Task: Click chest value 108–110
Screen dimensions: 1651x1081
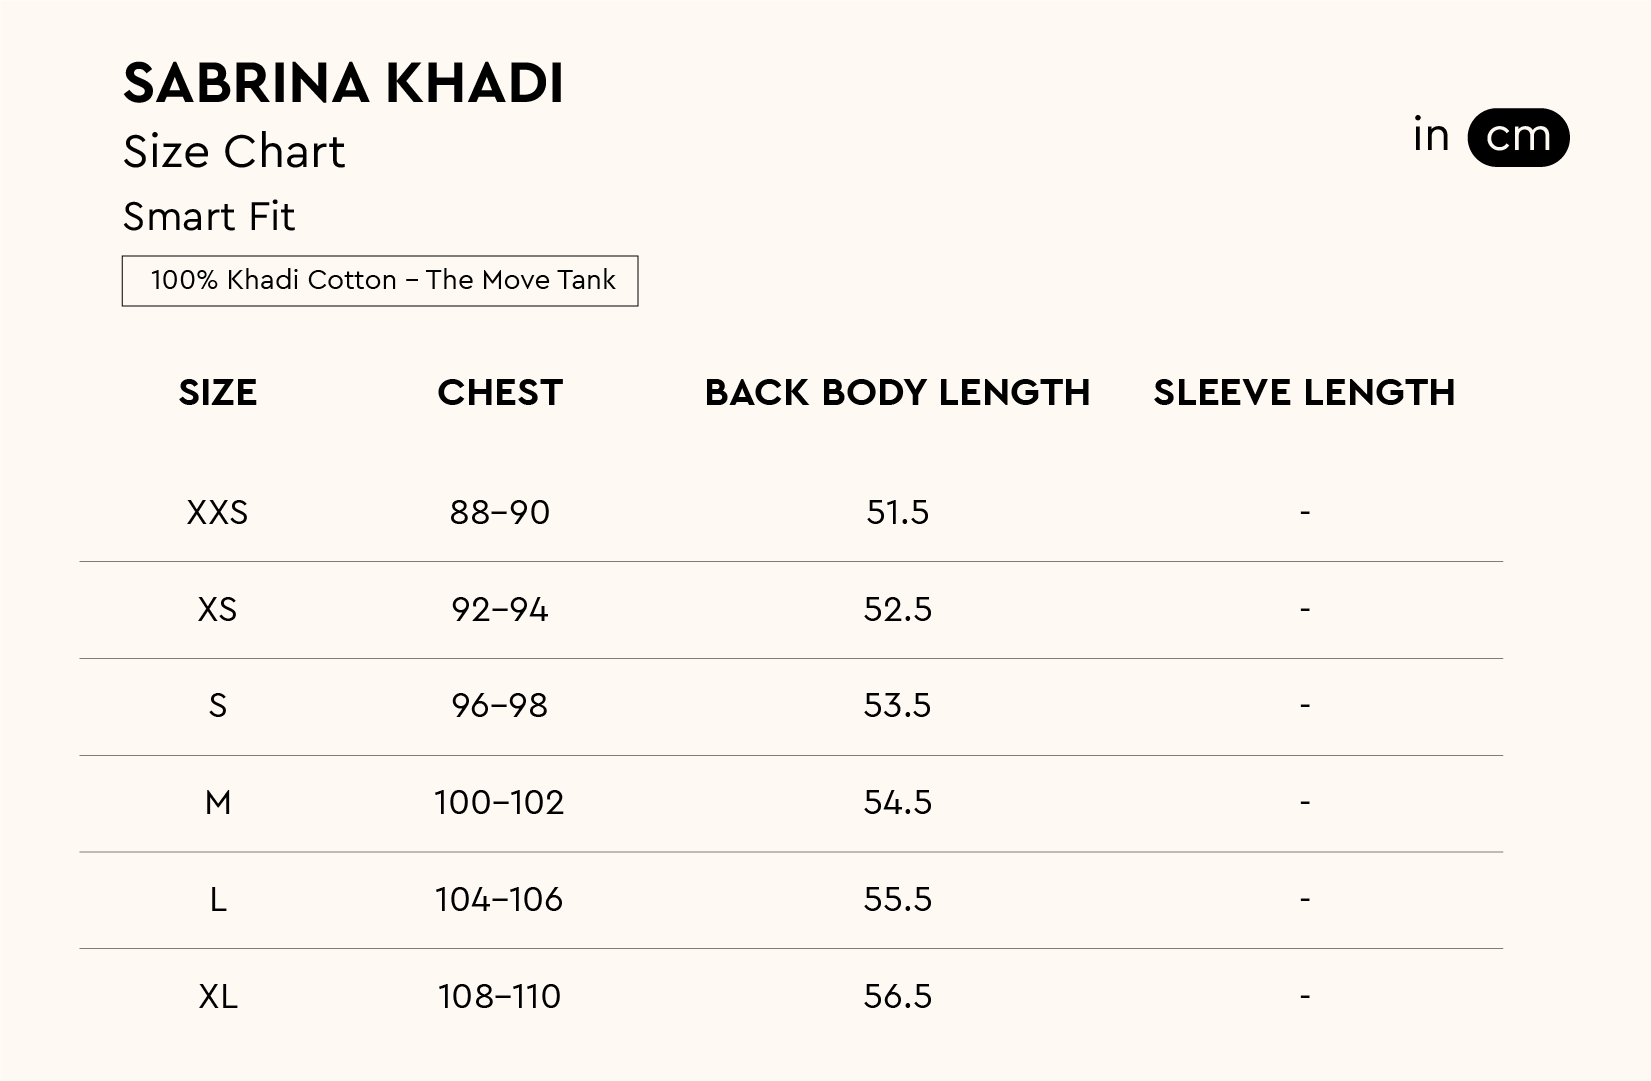Action: tap(499, 997)
